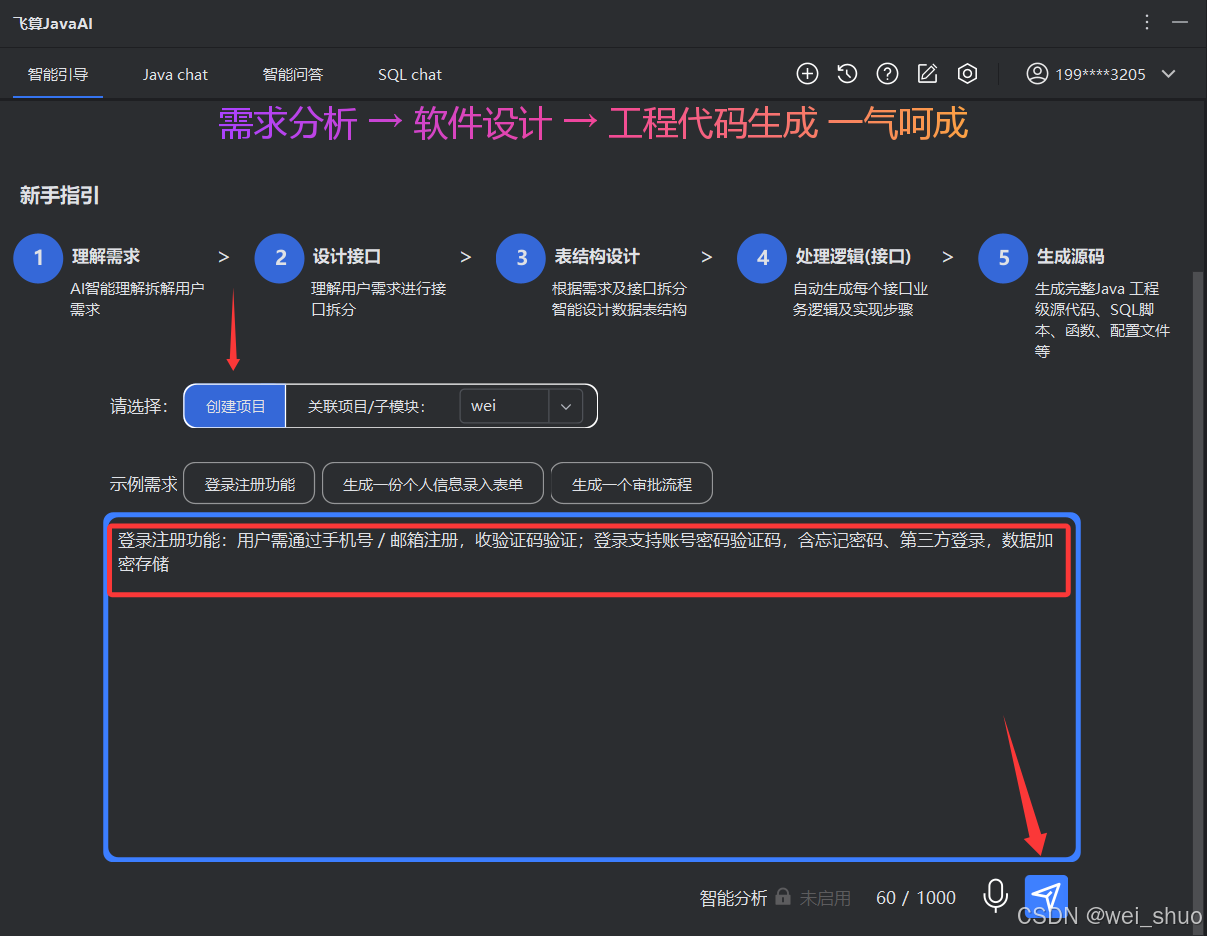1207x936 pixels.
Task: Click the edit notepad icon
Action: 927,73
